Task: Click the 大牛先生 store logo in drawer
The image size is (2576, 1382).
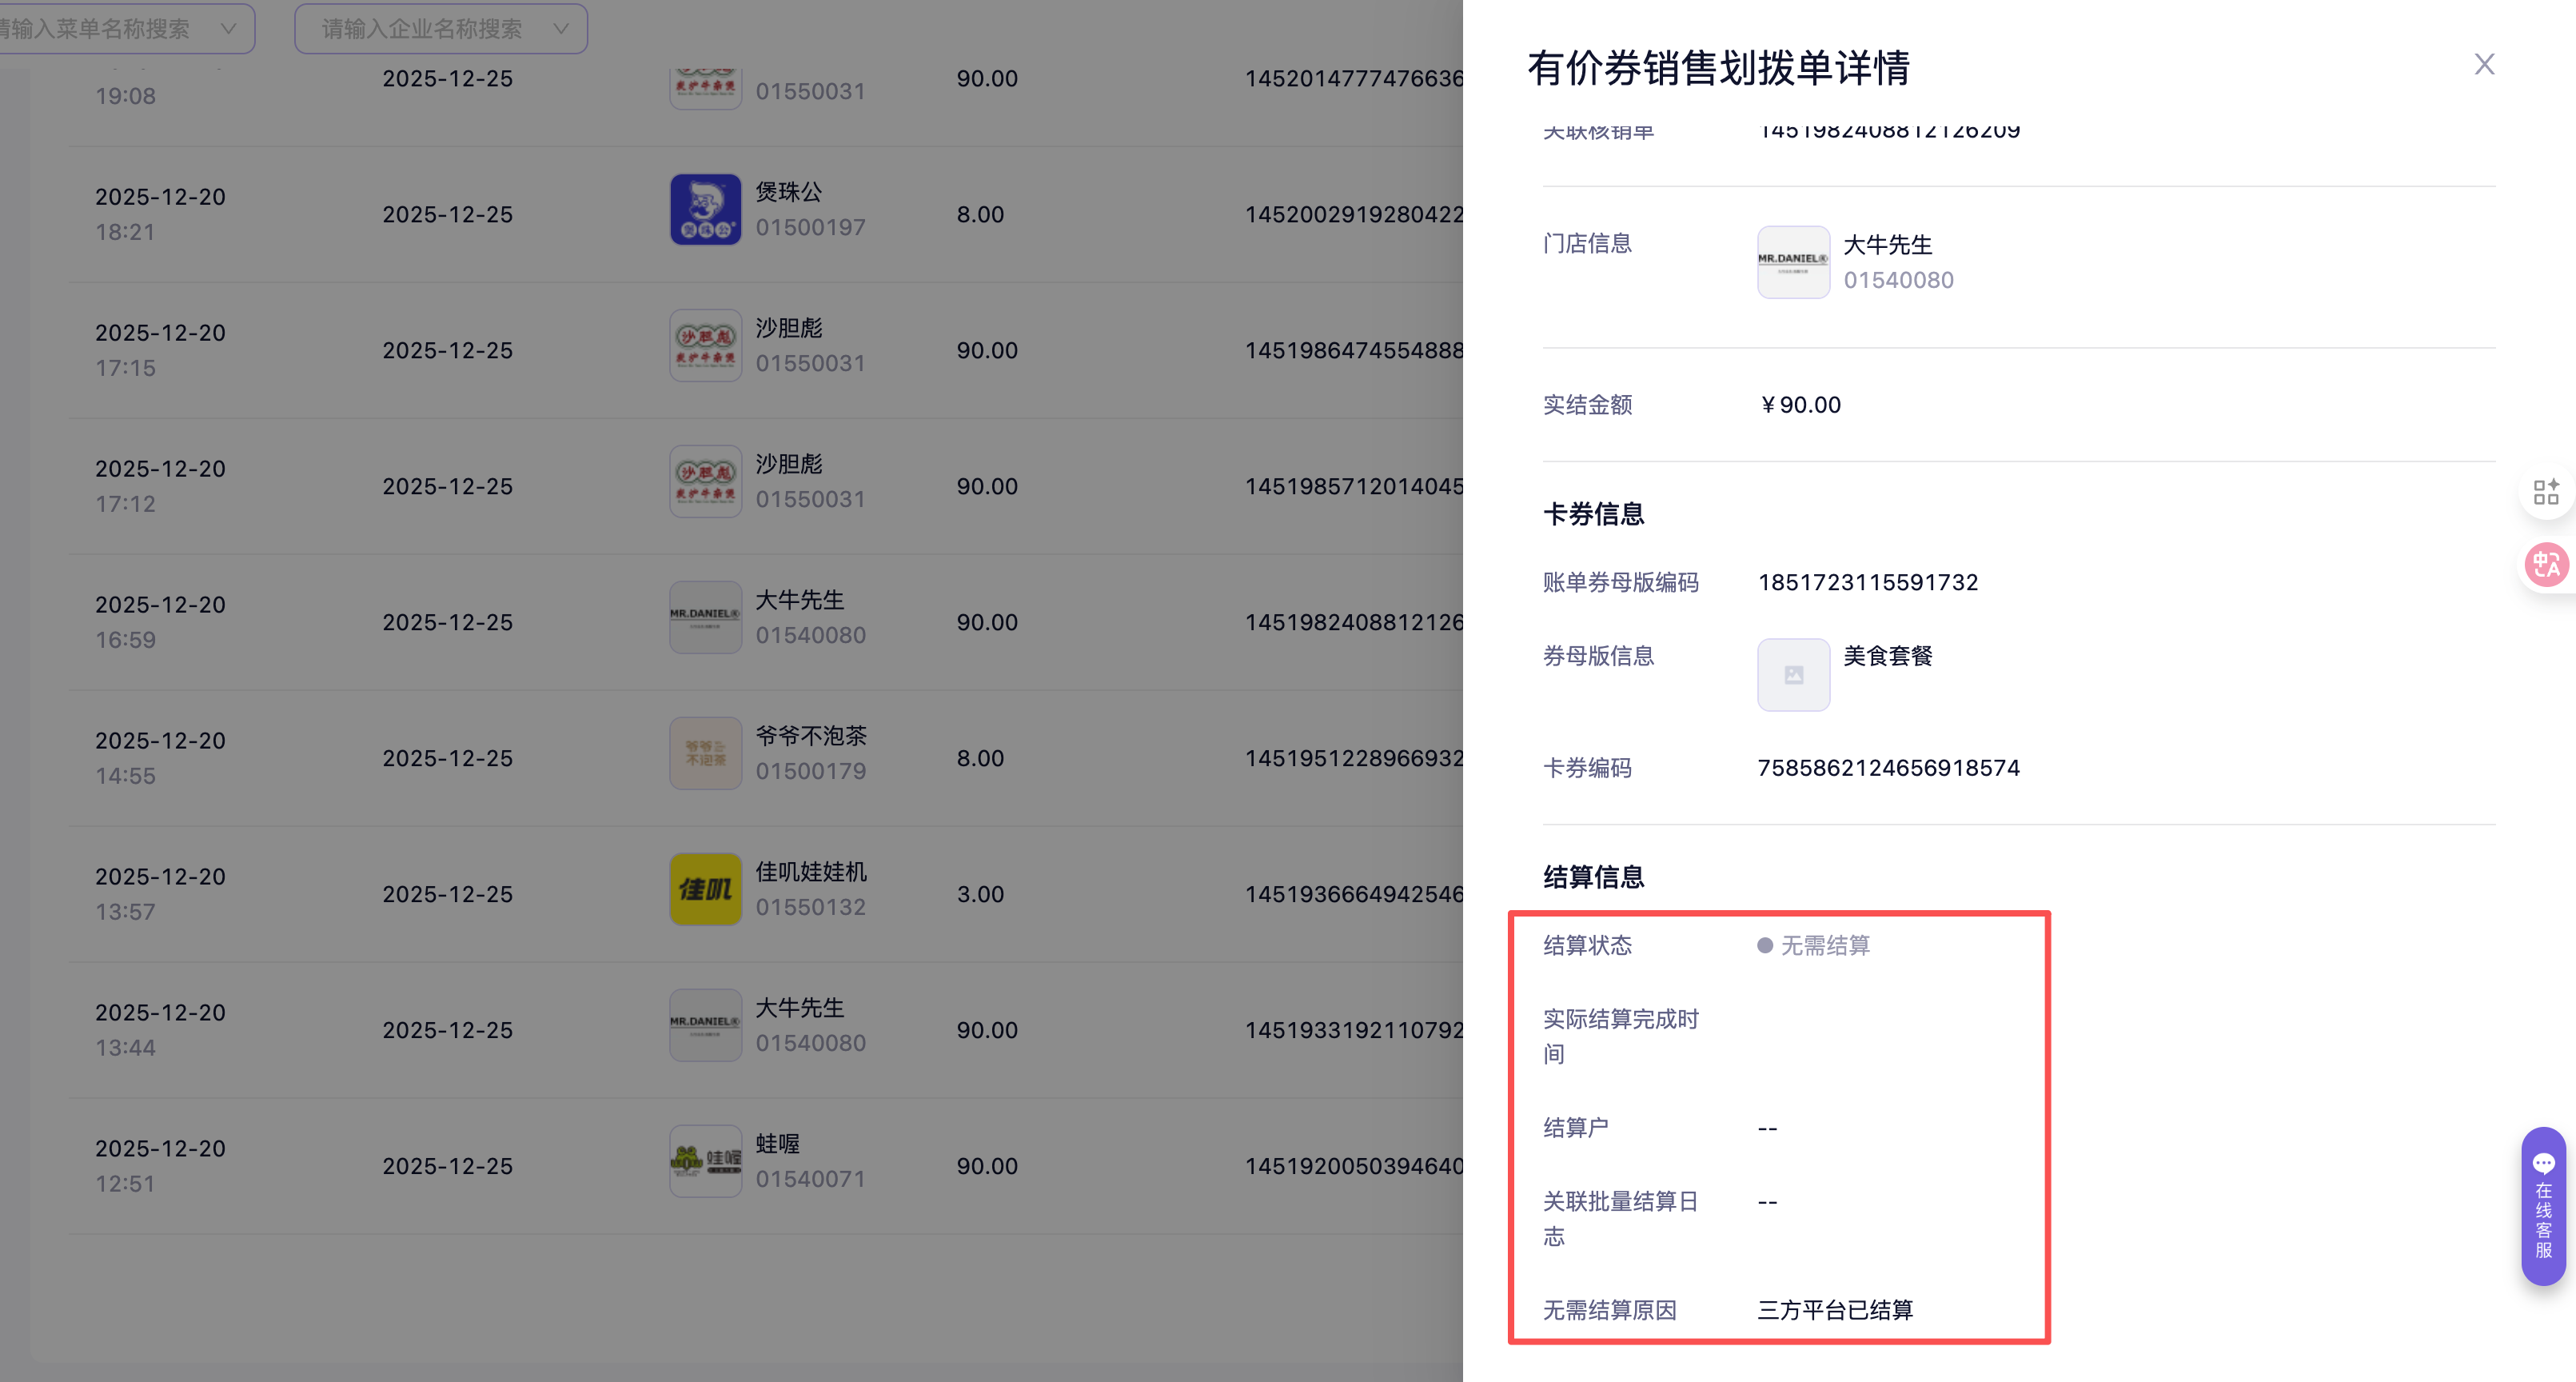Action: pyautogui.click(x=1793, y=262)
